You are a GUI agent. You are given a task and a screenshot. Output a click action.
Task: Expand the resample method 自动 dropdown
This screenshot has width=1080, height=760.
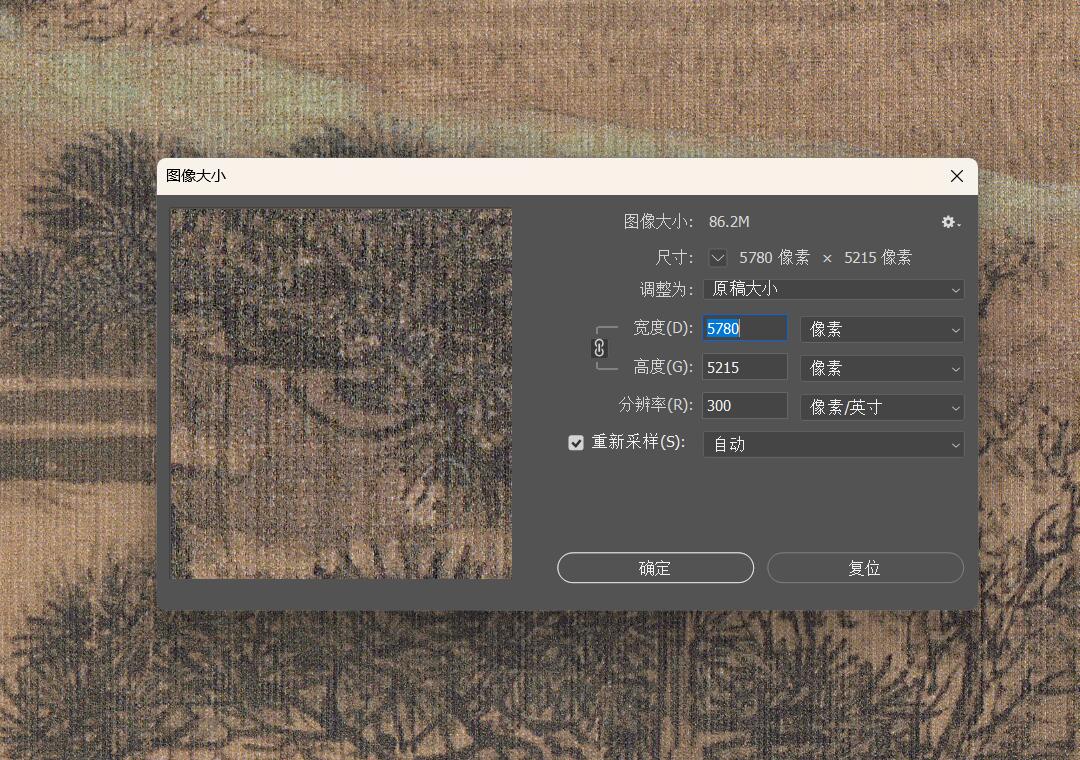point(833,444)
